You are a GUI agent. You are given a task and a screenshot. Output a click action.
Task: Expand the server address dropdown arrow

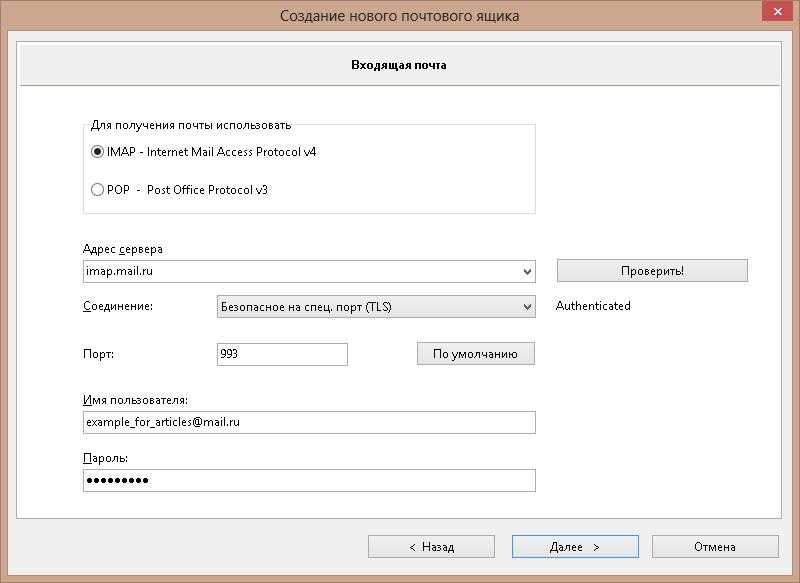click(528, 272)
